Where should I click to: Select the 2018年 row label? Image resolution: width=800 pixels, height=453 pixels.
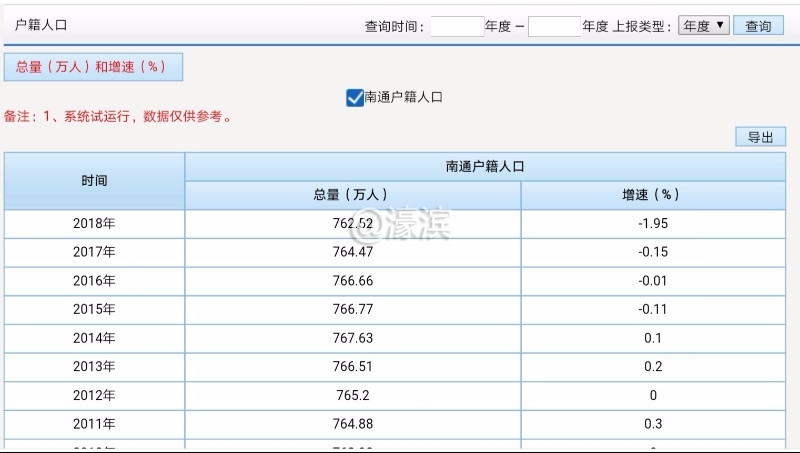click(94, 224)
